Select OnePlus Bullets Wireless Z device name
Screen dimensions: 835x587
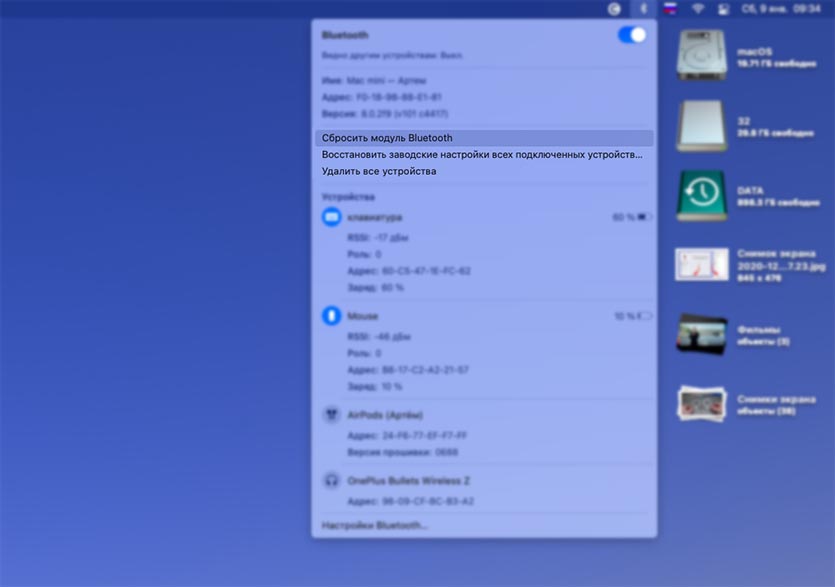tap(408, 481)
